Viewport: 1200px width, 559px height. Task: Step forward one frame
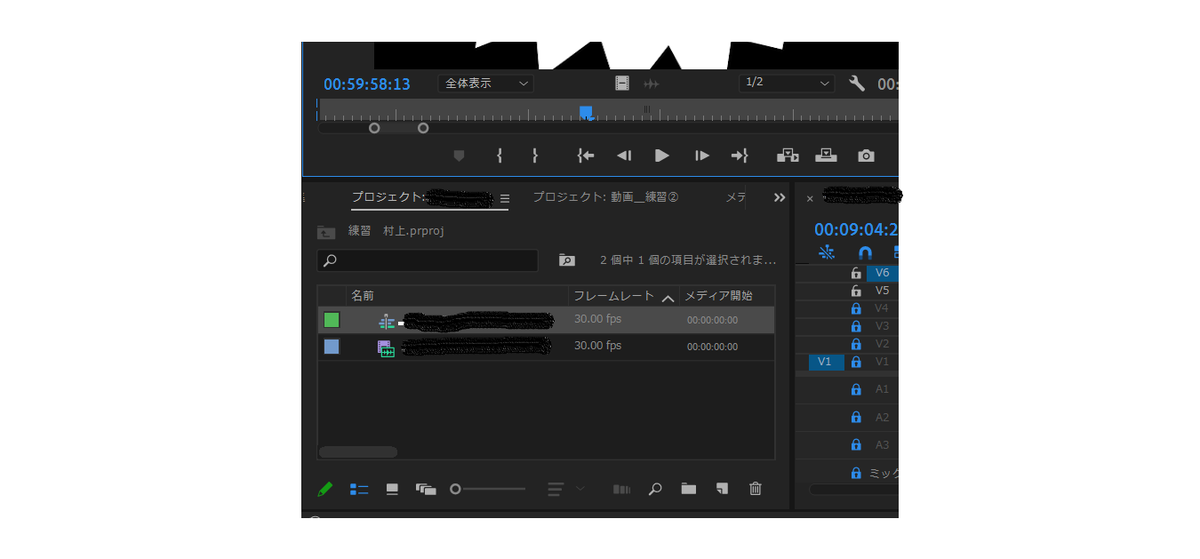[x=702, y=155]
